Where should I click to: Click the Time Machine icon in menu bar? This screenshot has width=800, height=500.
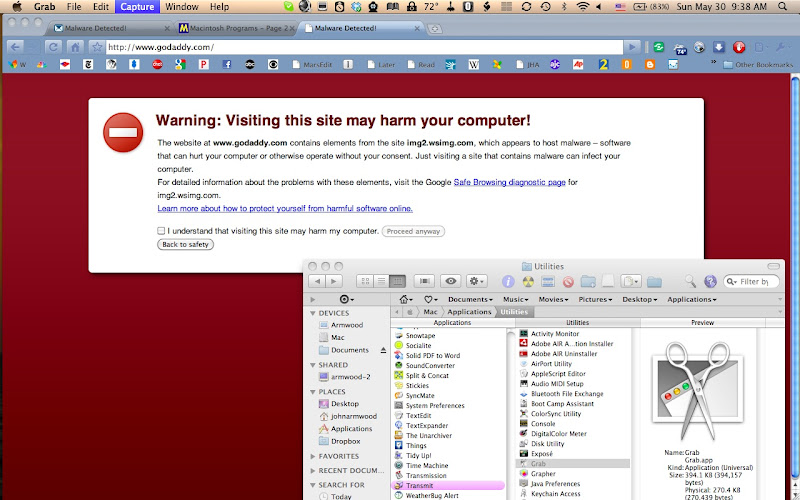point(545,7)
